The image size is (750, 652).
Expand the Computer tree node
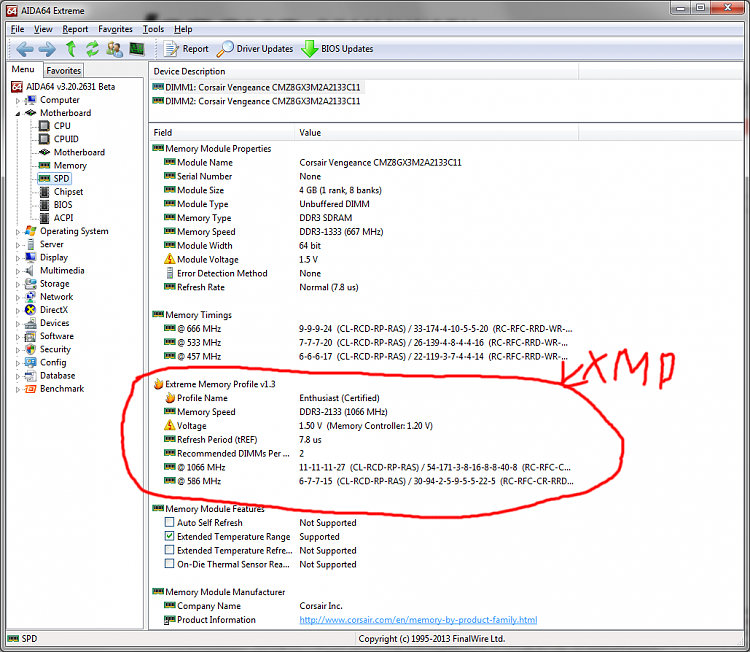[x=18, y=100]
